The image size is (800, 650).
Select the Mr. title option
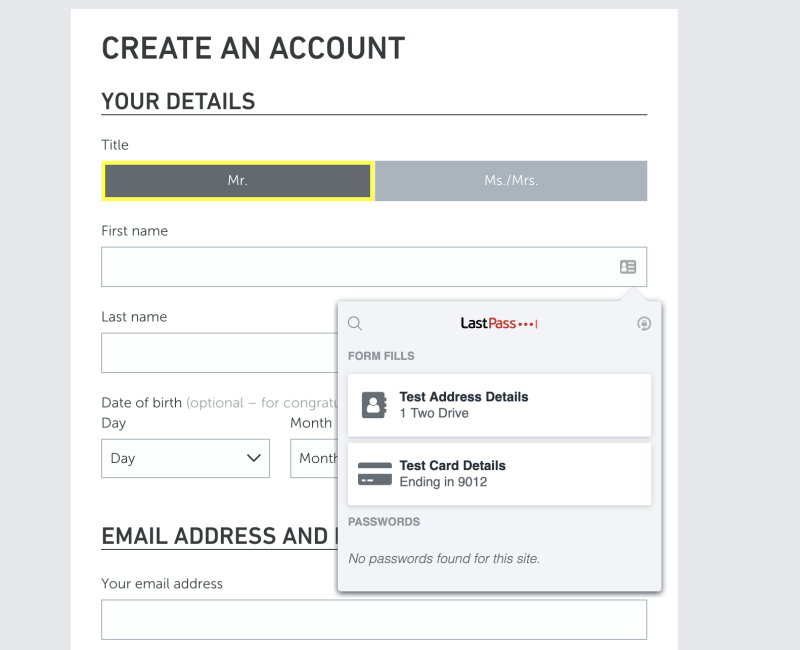(x=238, y=181)
